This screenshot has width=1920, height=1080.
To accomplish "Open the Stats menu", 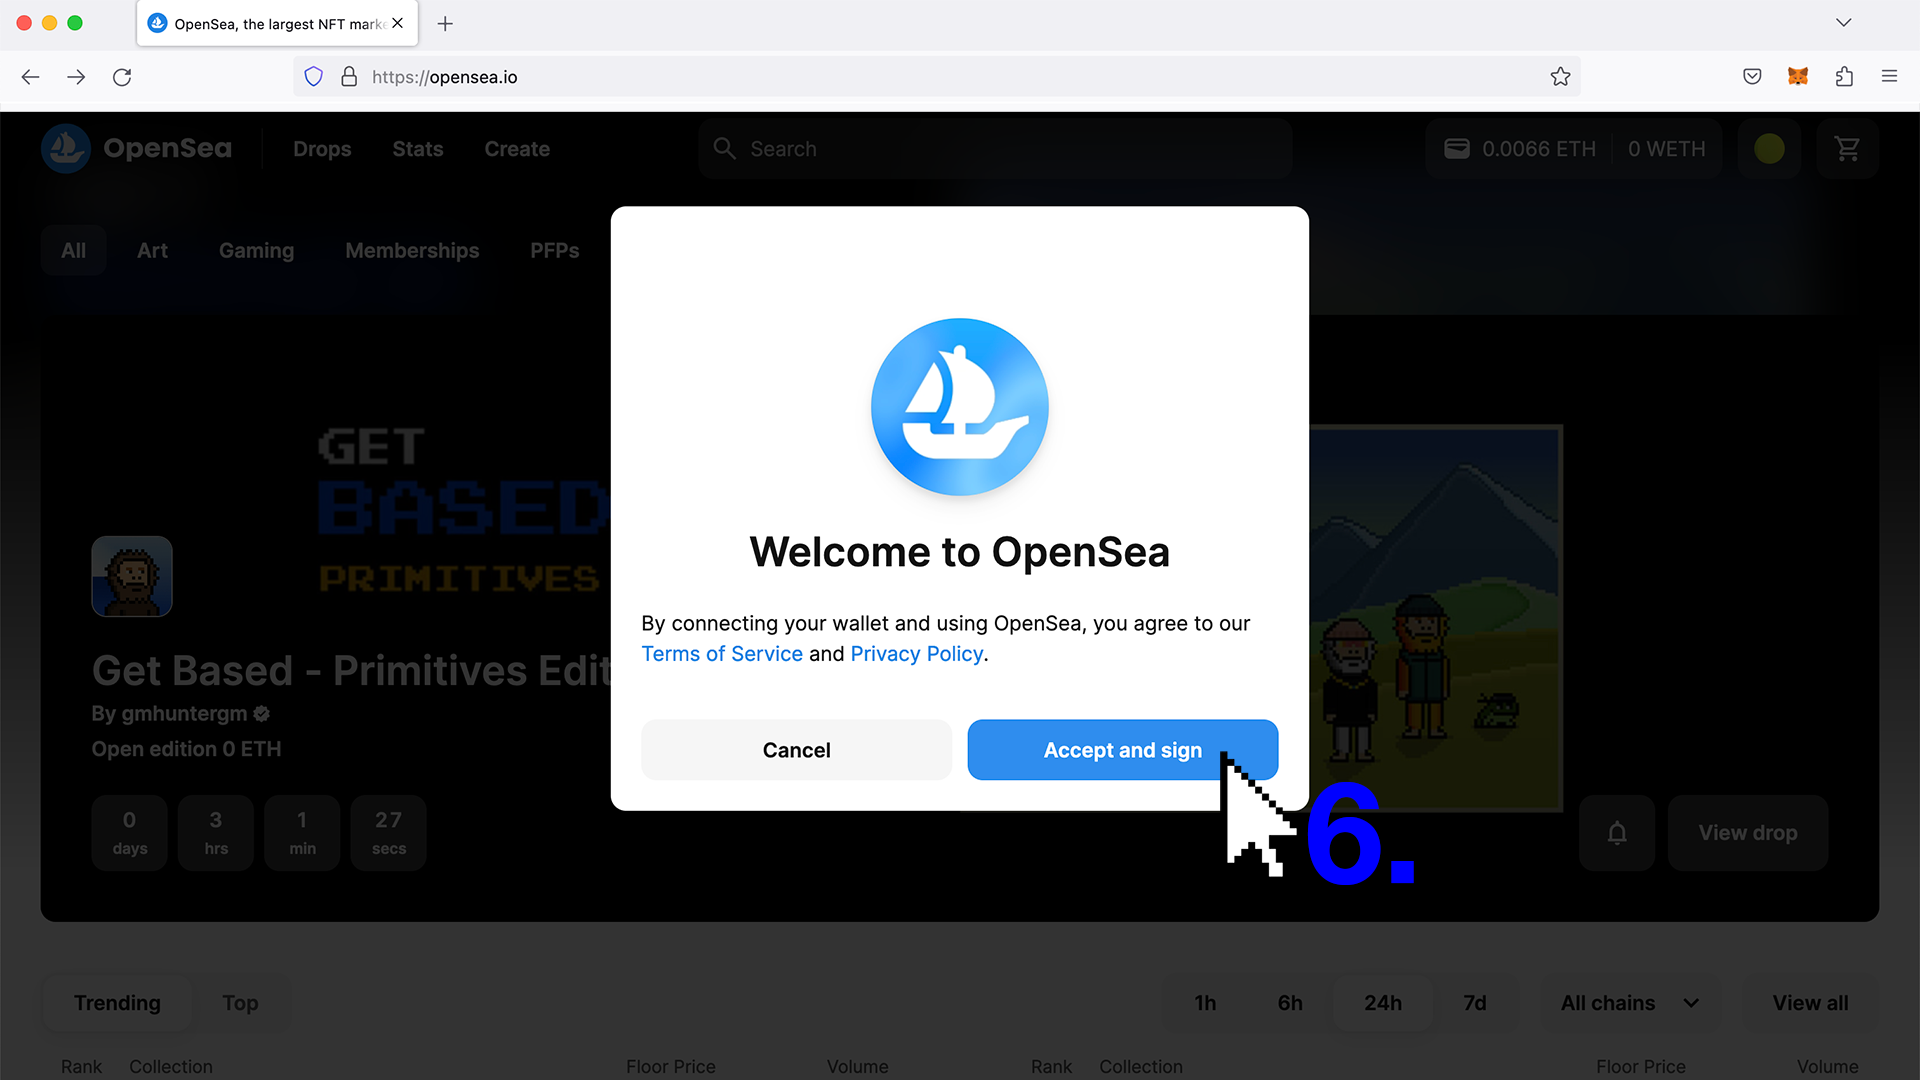I will pyautogui.click(x=418, y=149).
